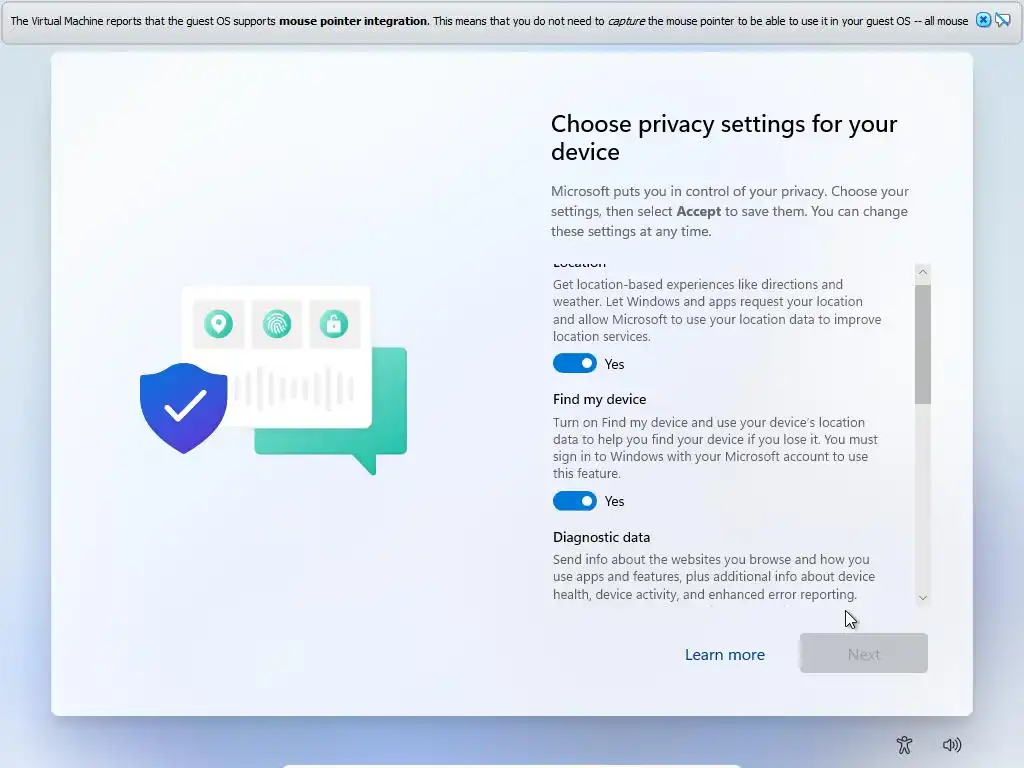Click the Diagnostic data heading

point(601,537)
